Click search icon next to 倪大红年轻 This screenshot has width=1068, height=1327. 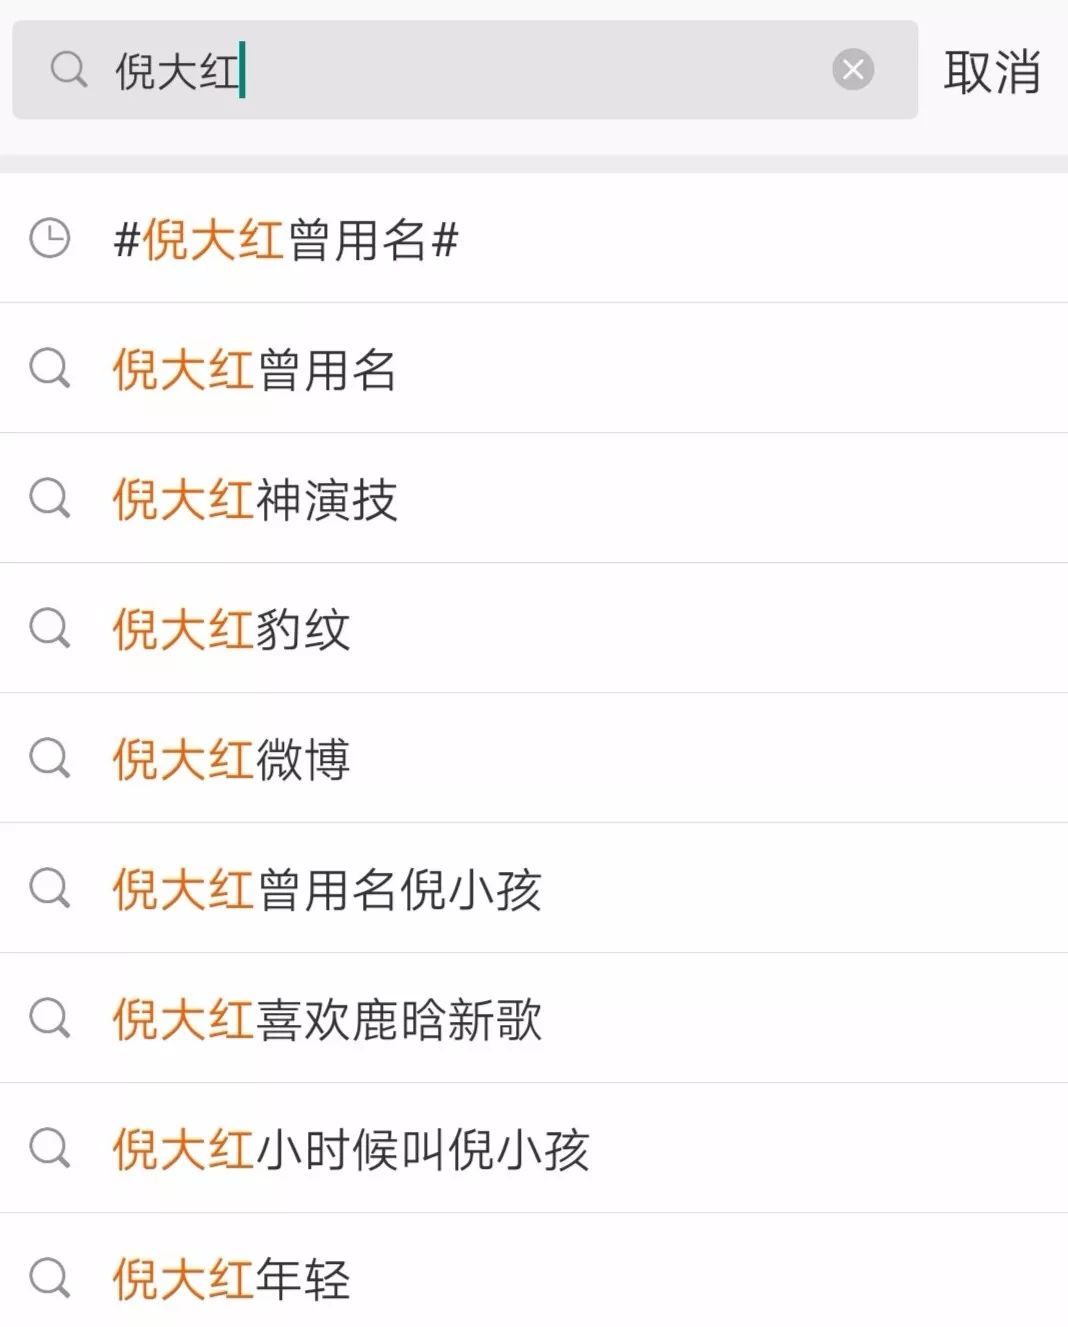click(x=50, y=1279)
